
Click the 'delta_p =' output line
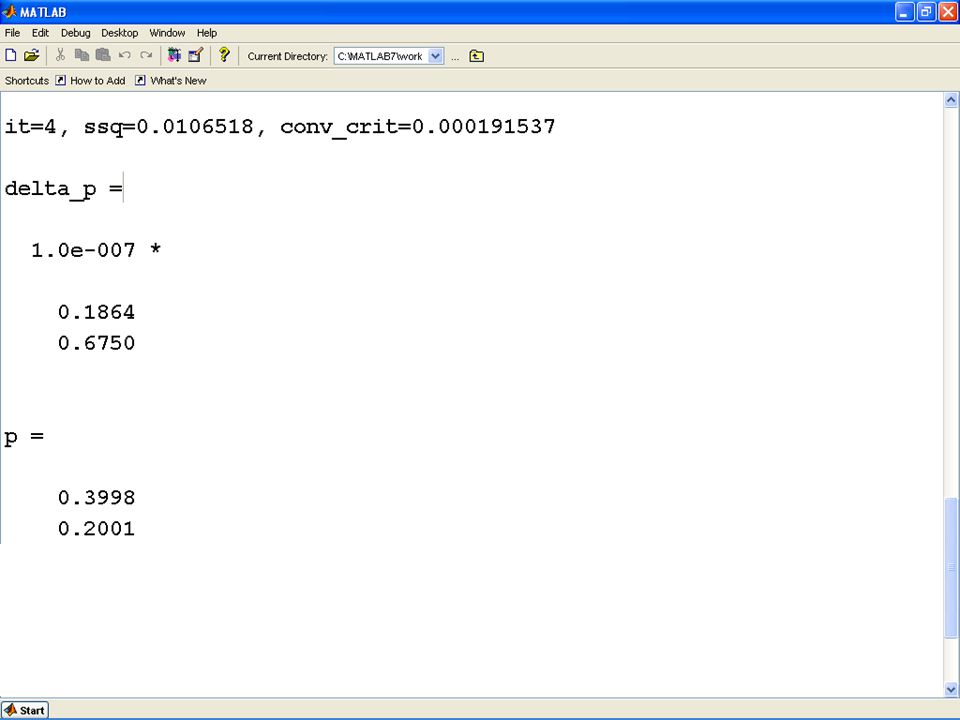click(x=63, y=189)
